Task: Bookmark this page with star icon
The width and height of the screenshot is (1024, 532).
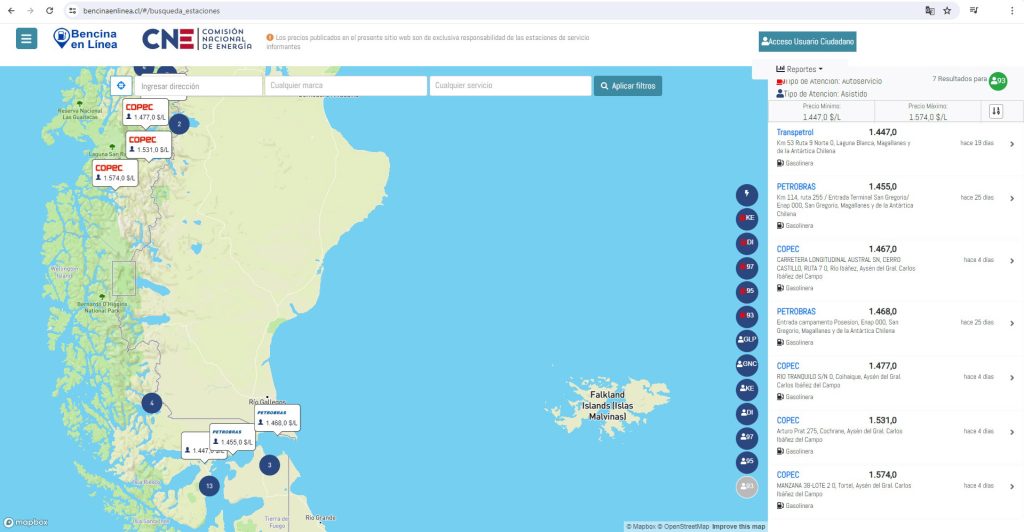Action: click(x=946, y=10)
